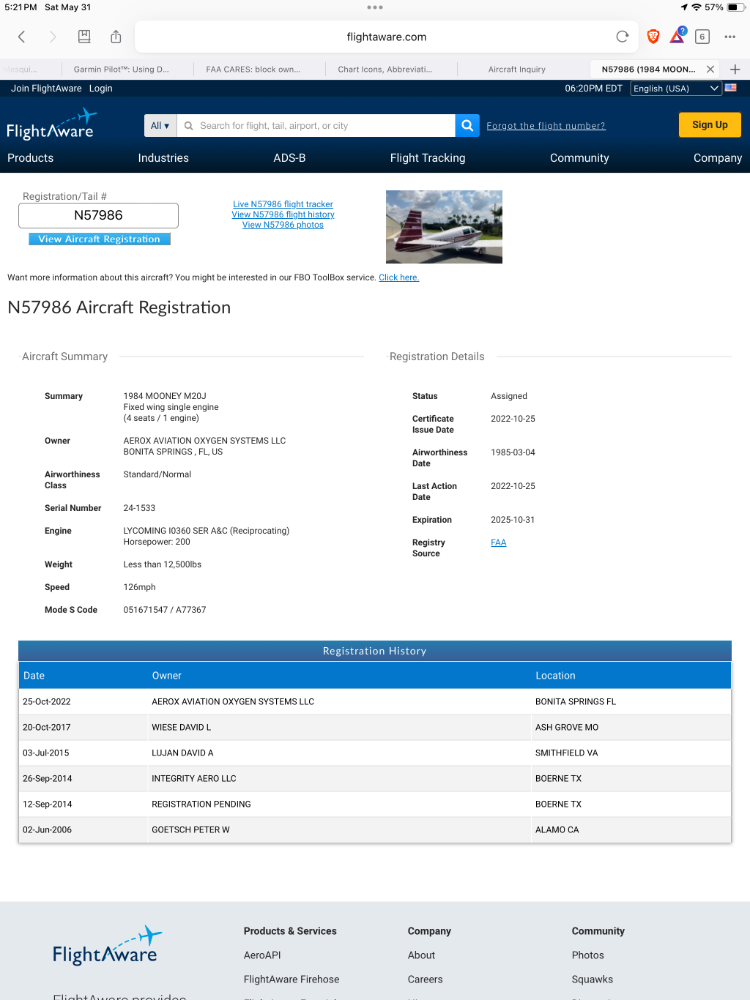This screenshot has width=750, height=1000.
Task: Tap the Wi-Fi status icon
Action: point(696,7)
